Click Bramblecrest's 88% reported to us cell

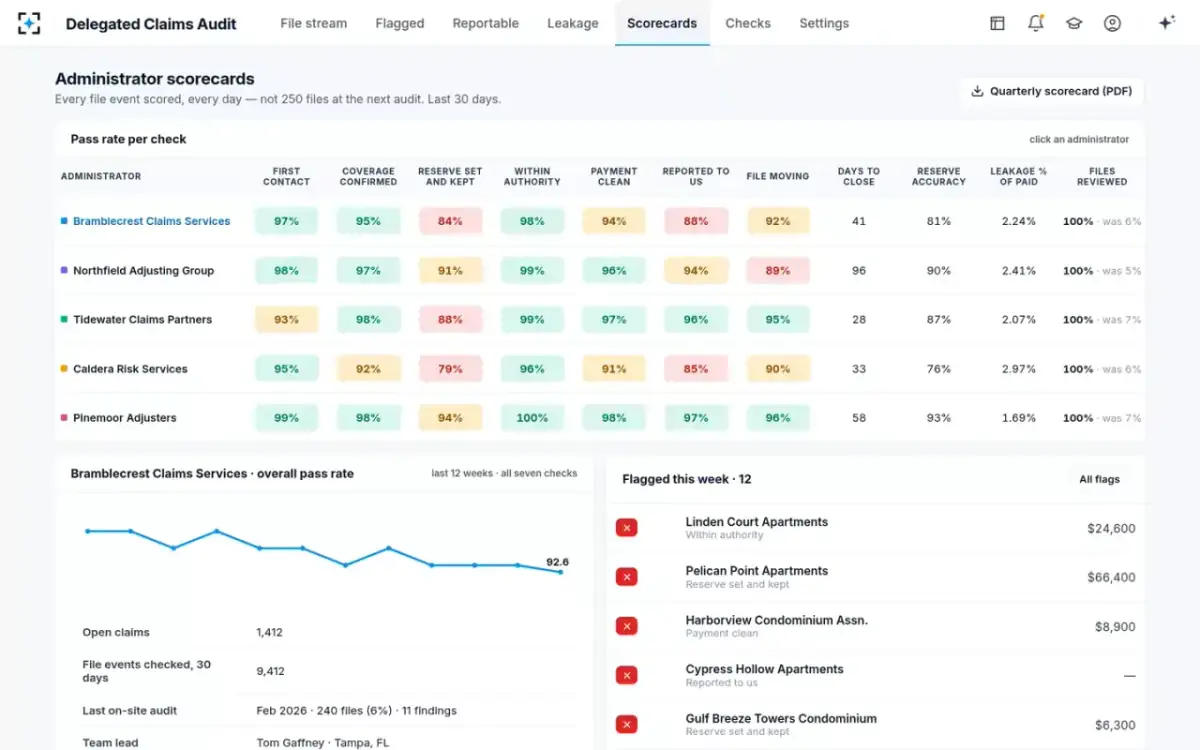coord(696,221)
